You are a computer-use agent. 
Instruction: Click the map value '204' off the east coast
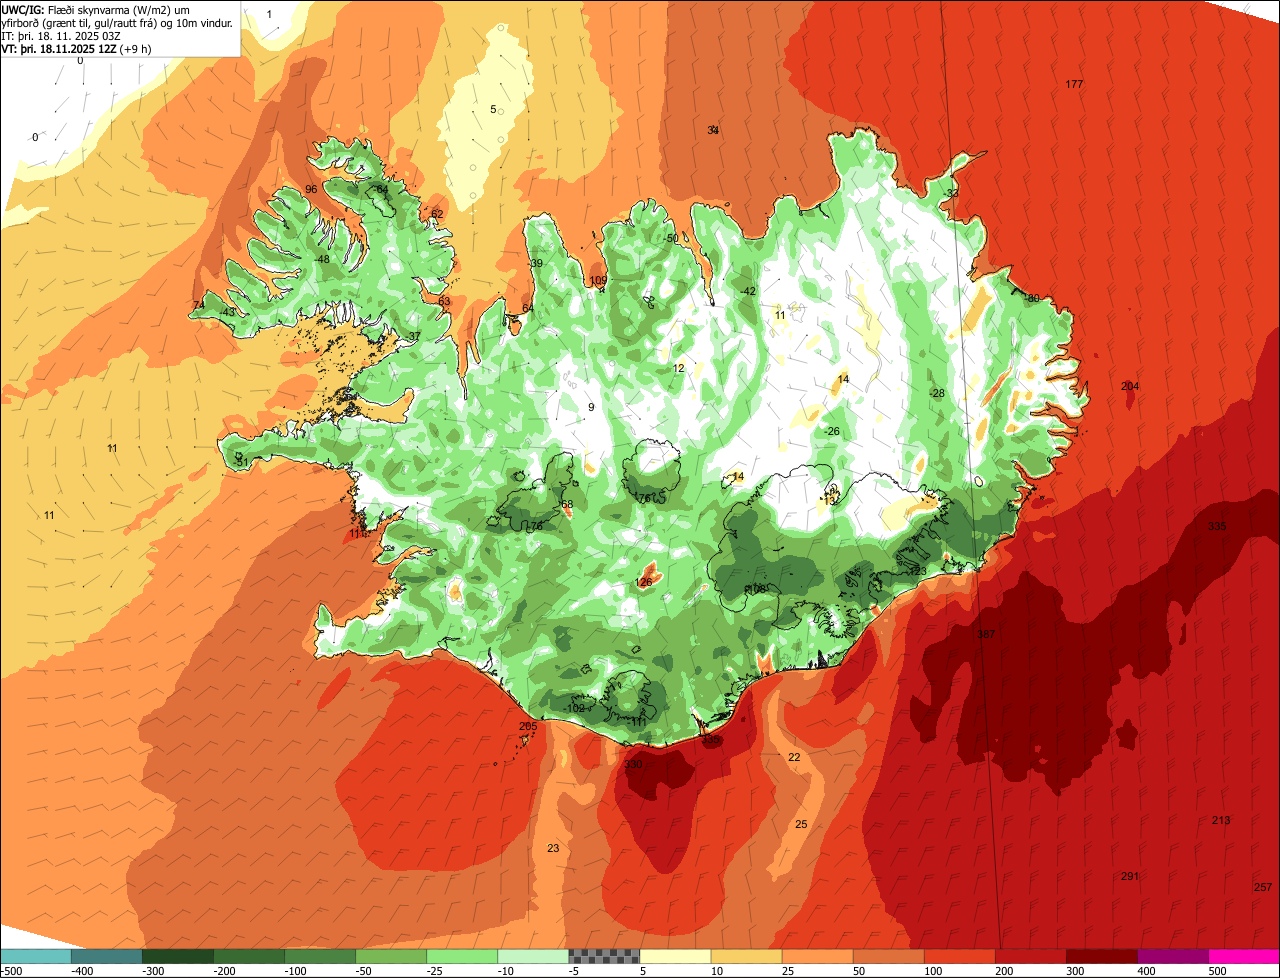pos(1130,386)
